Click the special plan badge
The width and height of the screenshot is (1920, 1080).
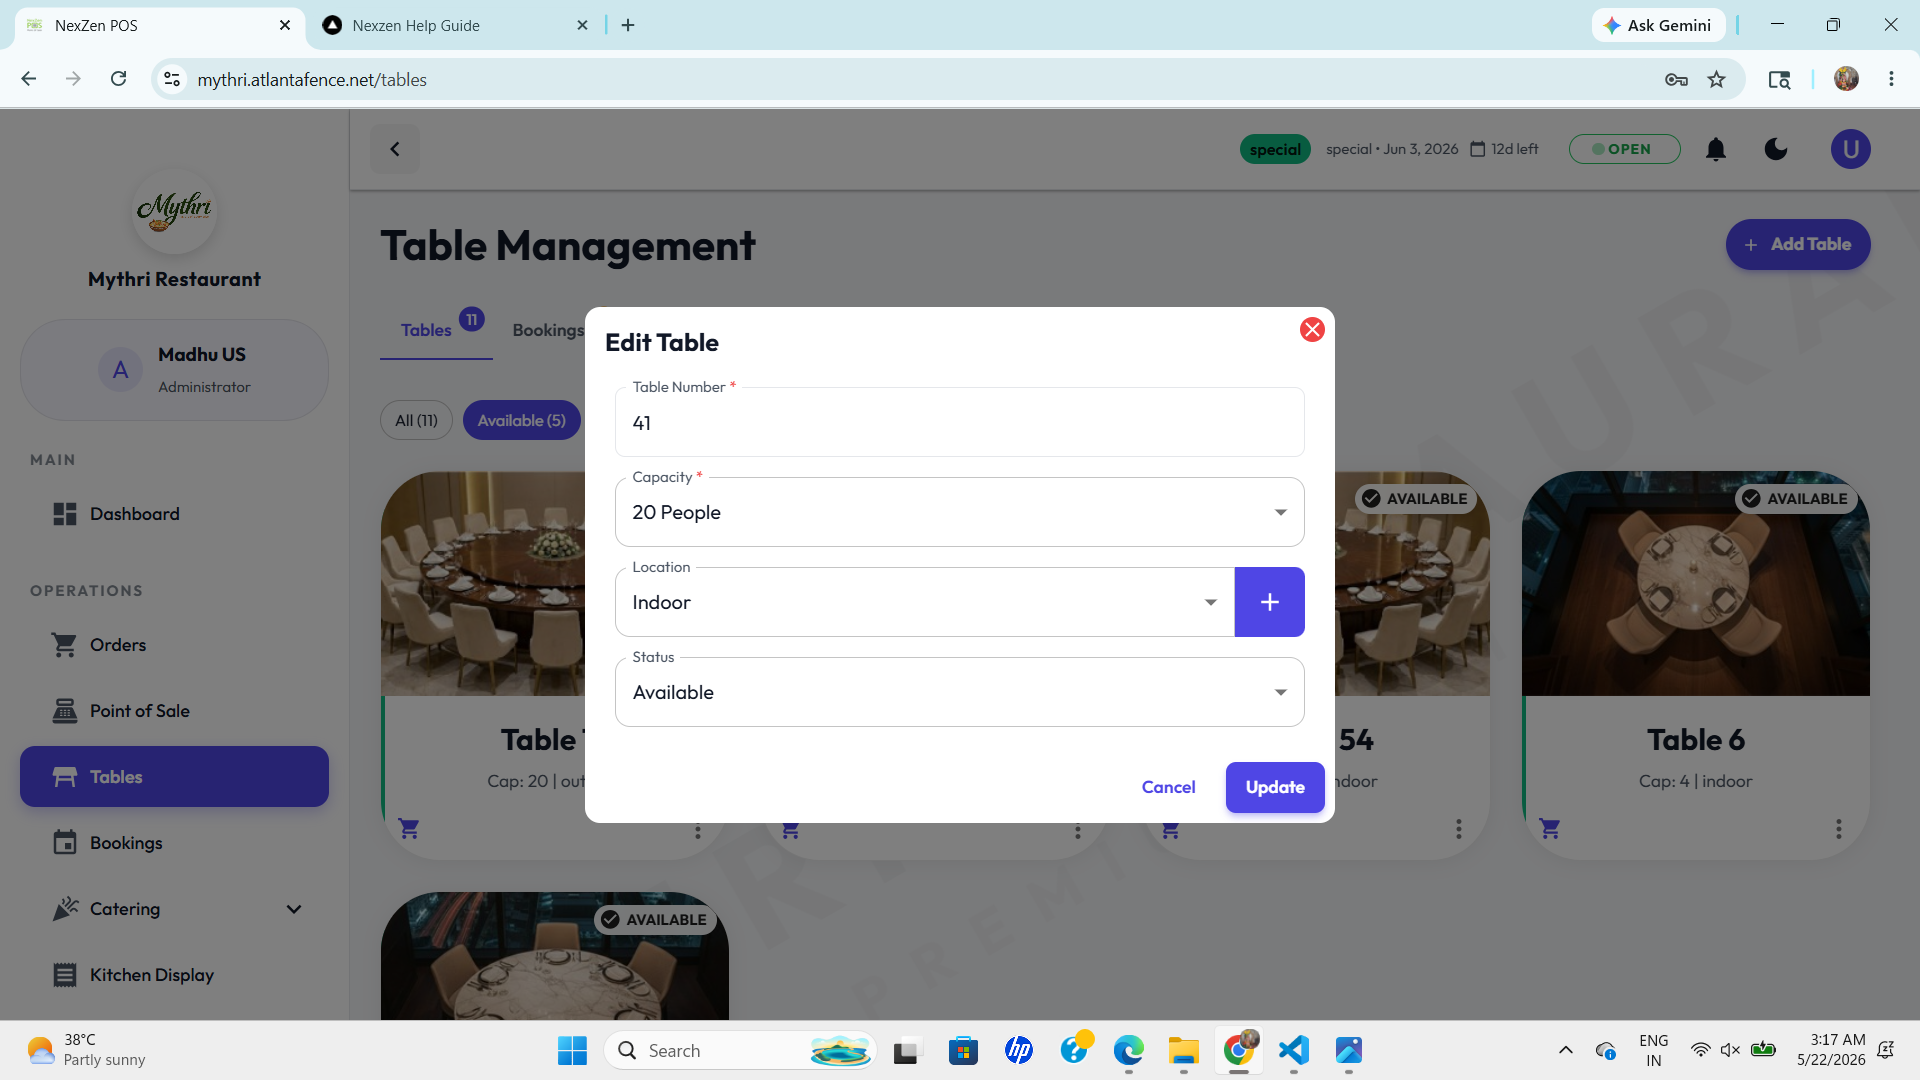click(1275, 149)
